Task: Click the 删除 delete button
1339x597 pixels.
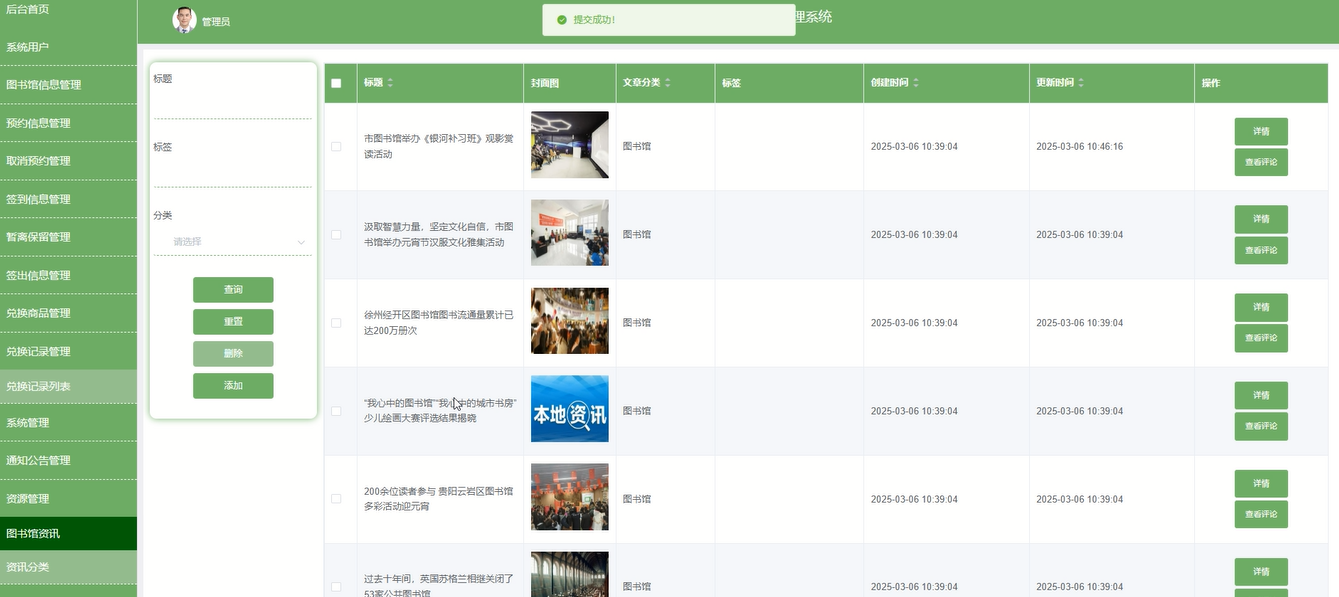Action: point(233,354)
